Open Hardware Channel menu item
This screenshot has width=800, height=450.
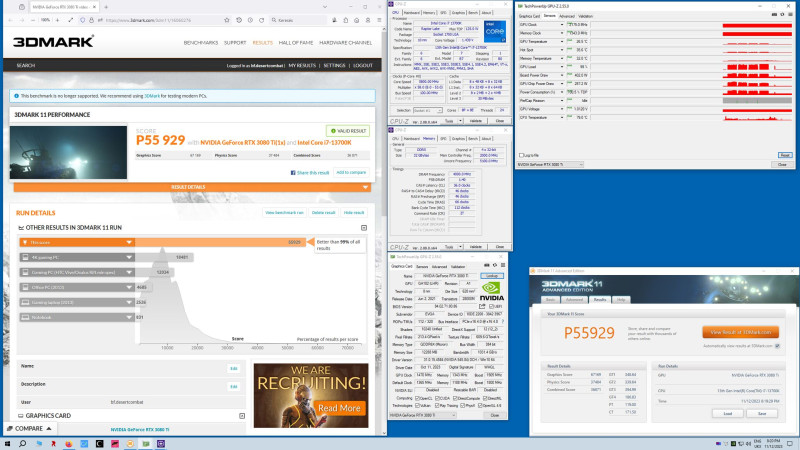point(345,43)
